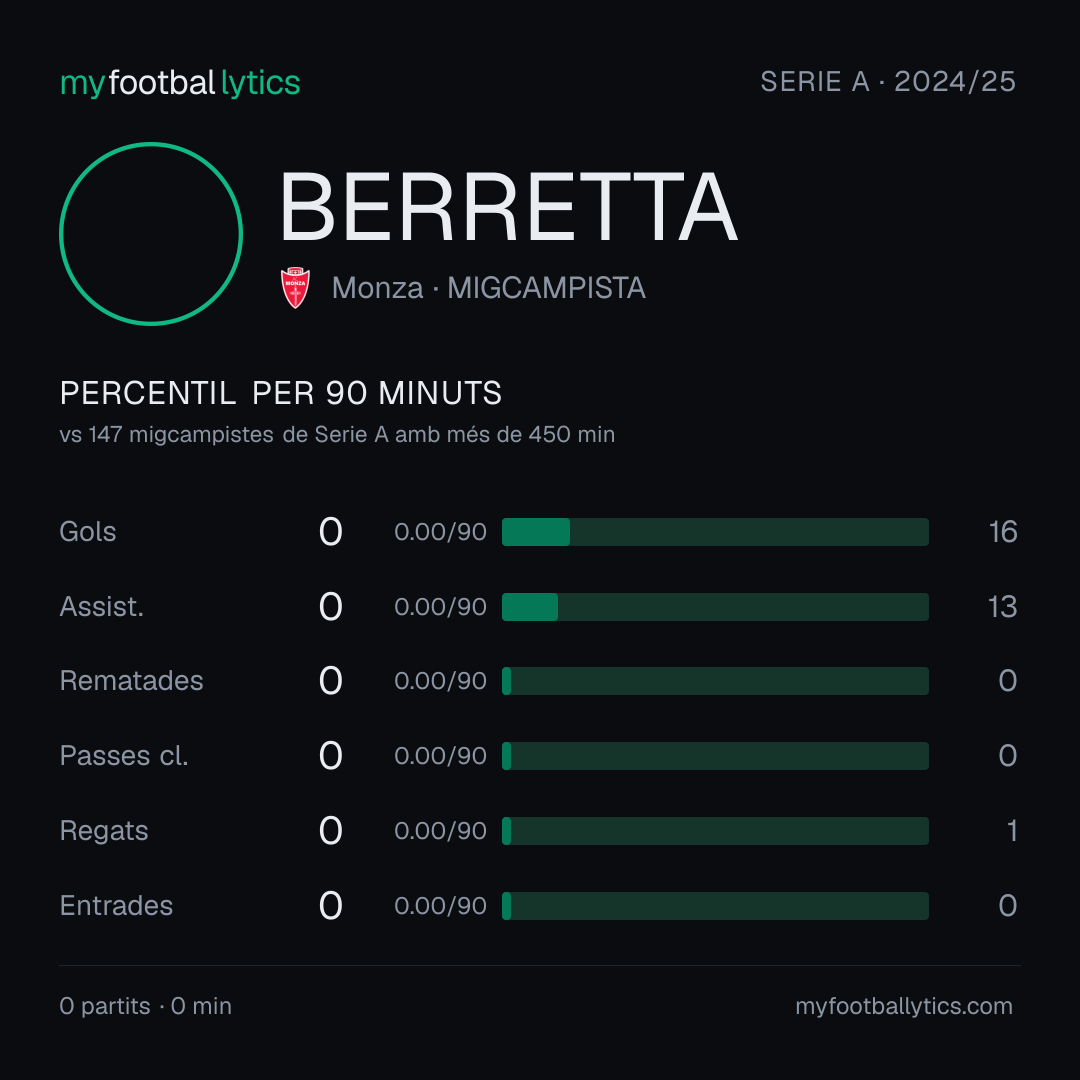Open the myfootballytics logo

click(x=180, y=83)
